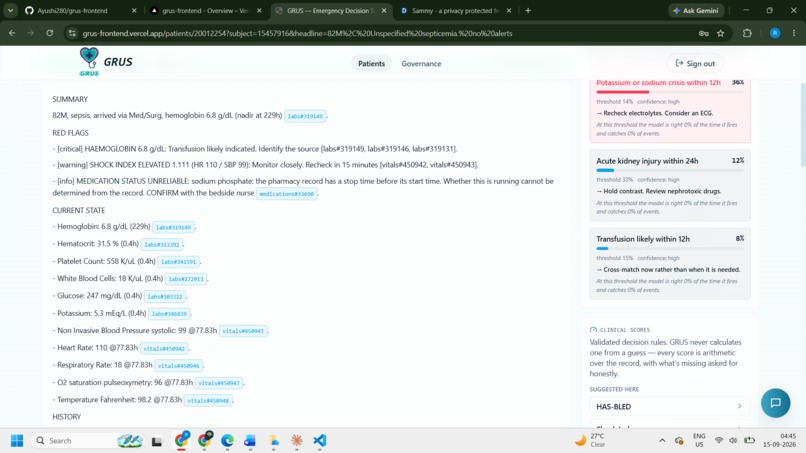Click the Potassium or sodium crisis risk bar

(x=669, y=92)
